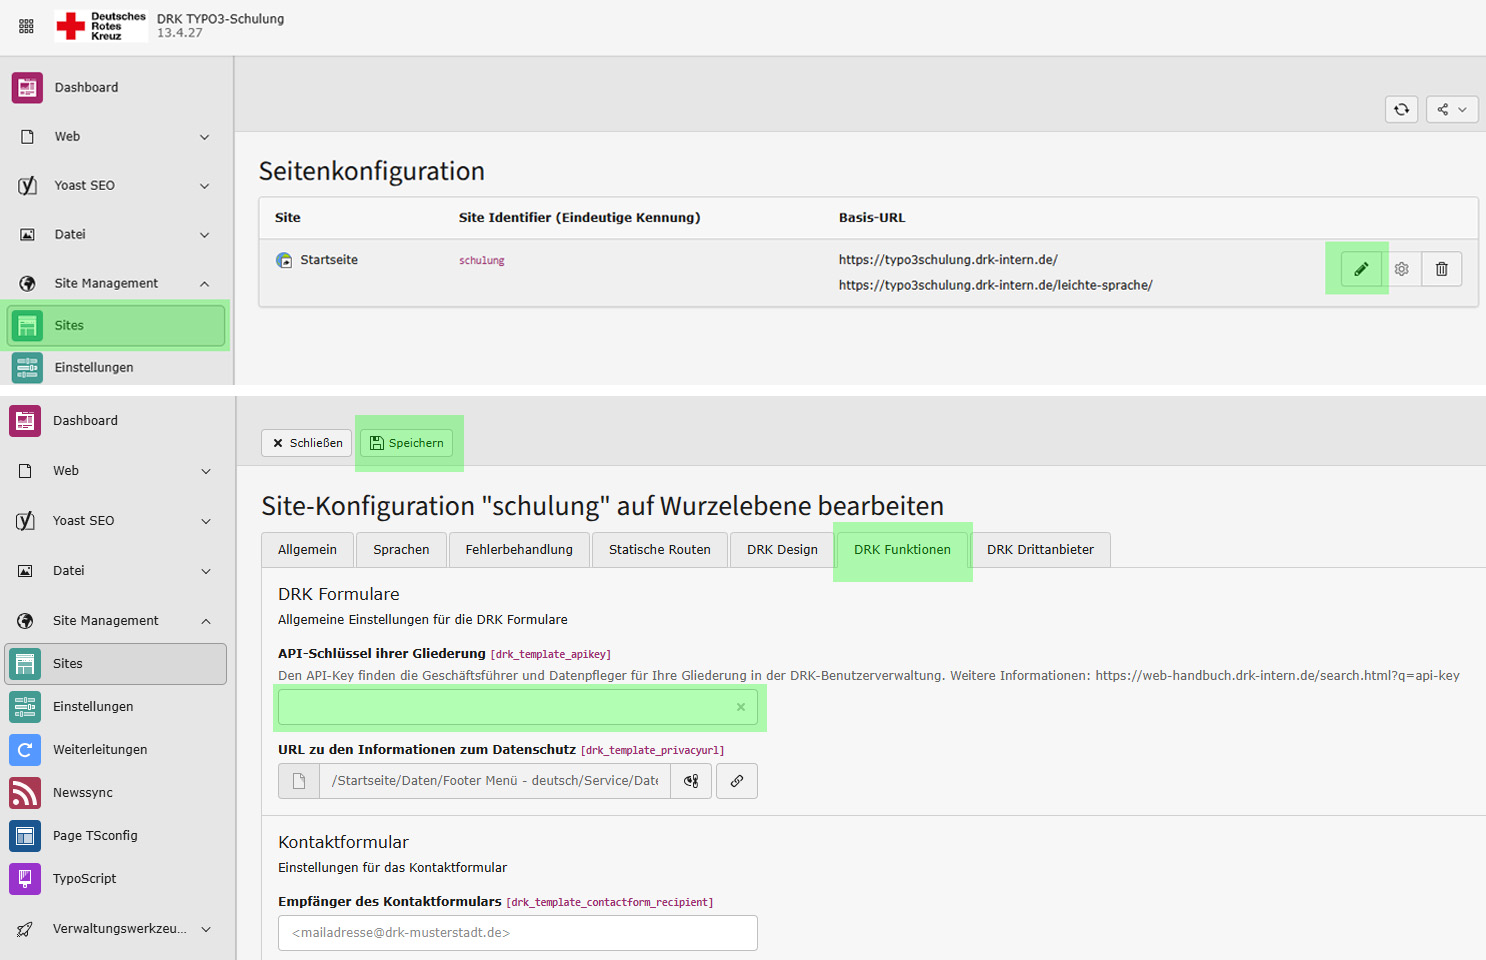
Task: Click Site Management globe icon in upper sidebar
Action: (28, 284)
